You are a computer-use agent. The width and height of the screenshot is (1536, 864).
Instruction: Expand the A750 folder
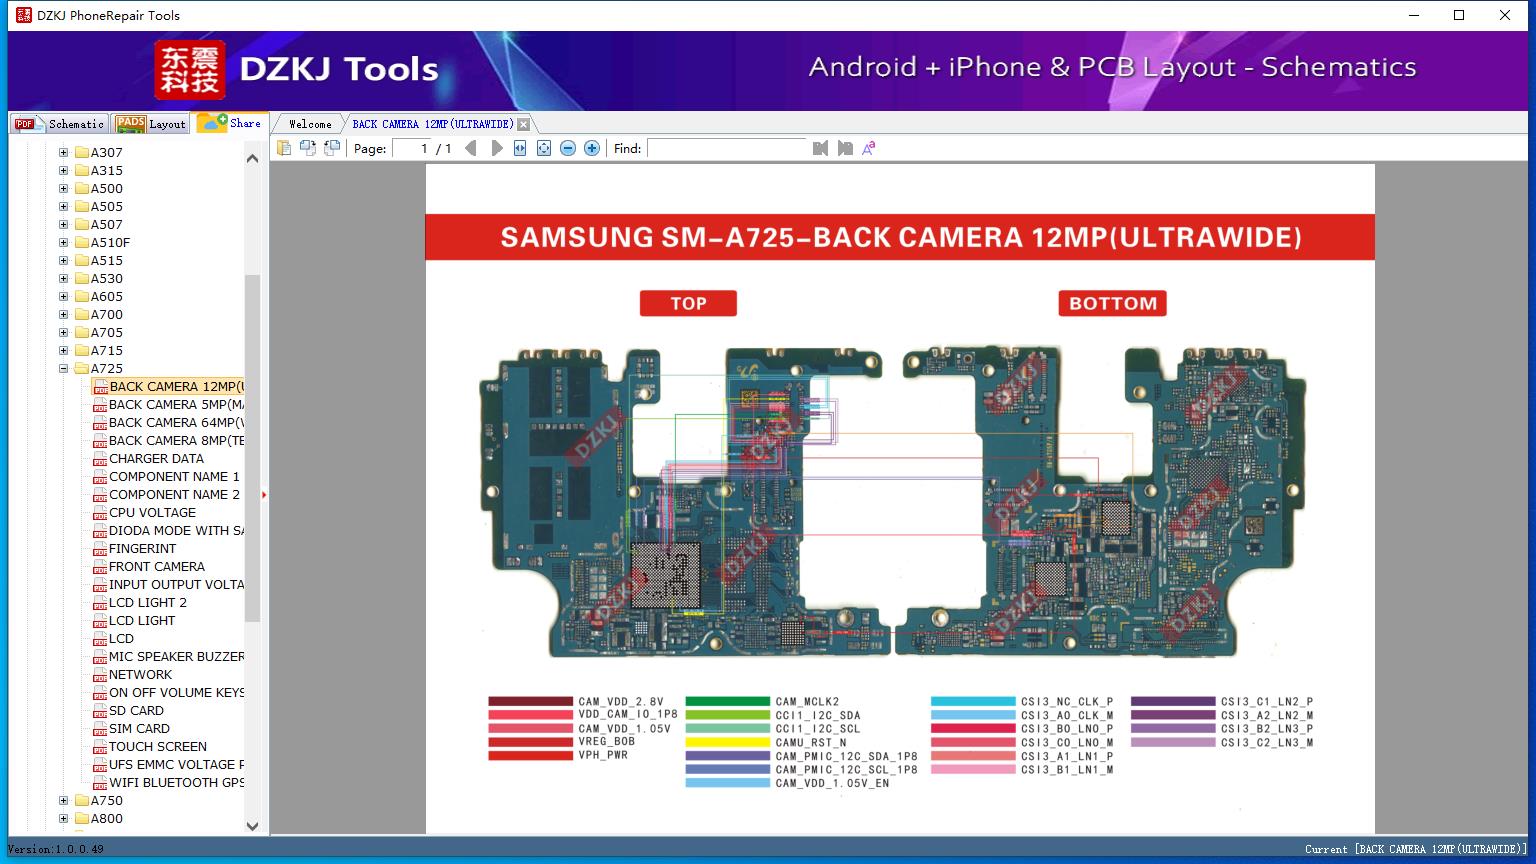[64, 801]
